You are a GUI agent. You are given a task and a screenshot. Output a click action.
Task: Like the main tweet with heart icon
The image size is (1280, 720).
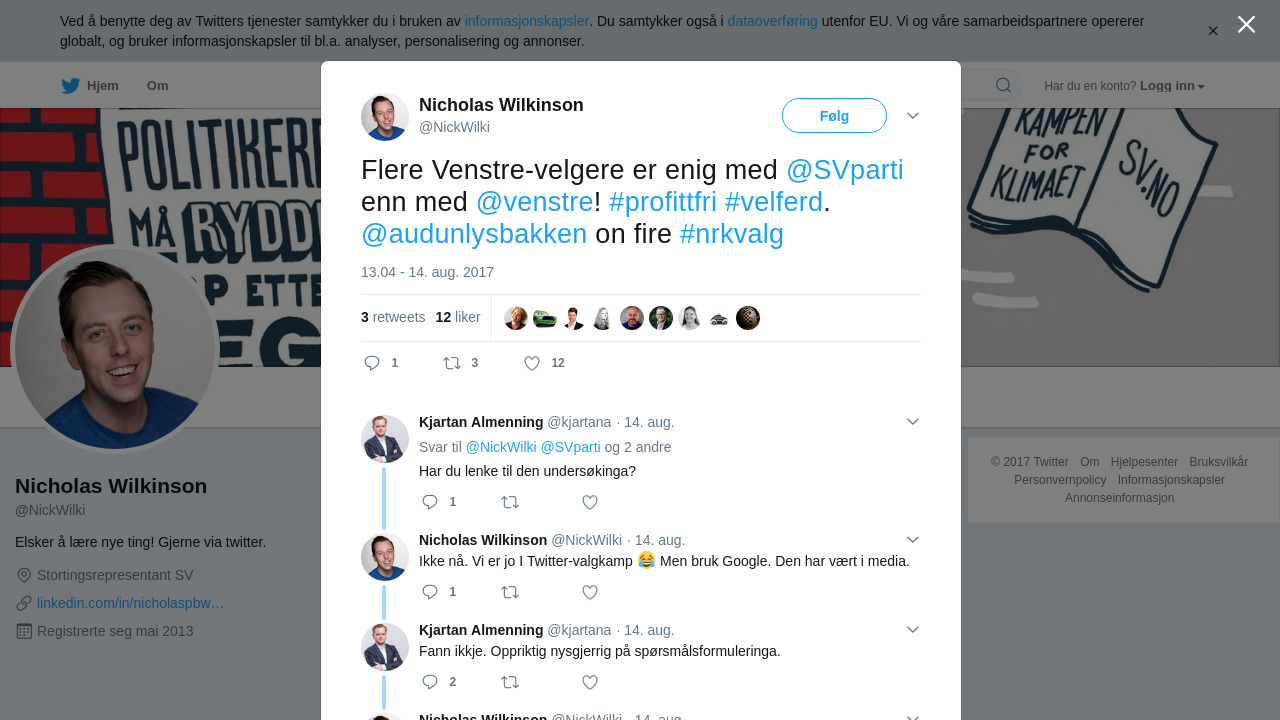(532, 363)
